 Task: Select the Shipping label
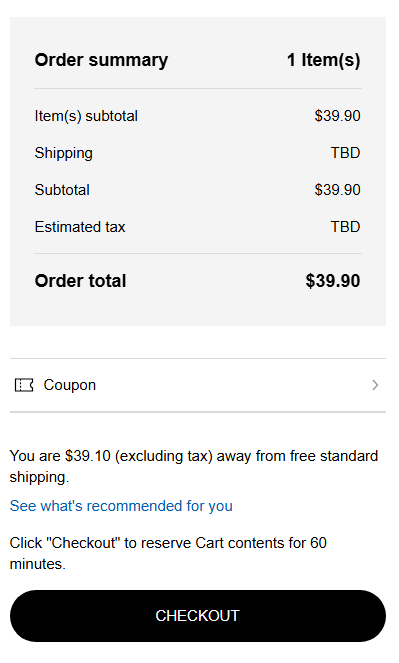coord(64,153)
